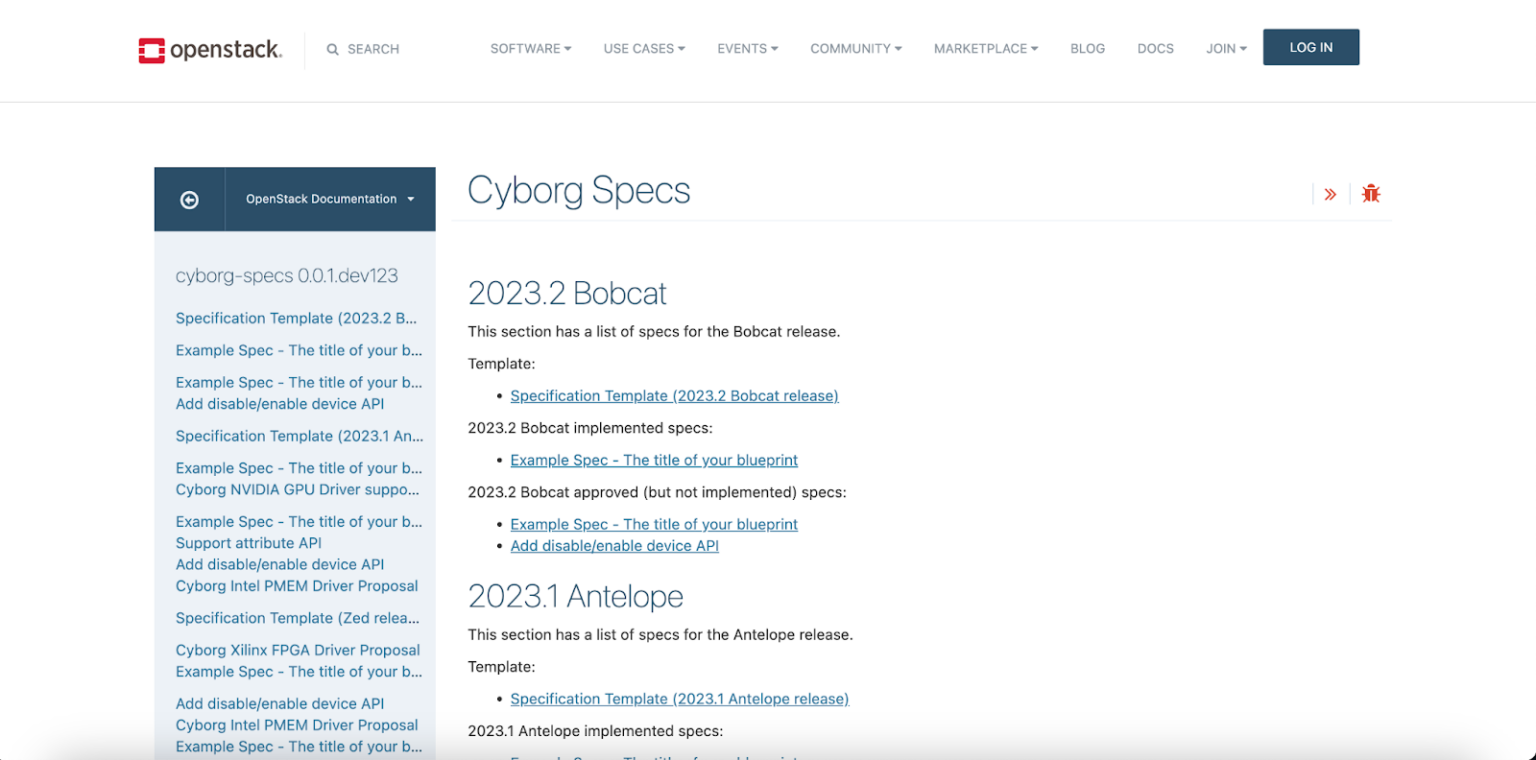Expand the Join menu
1536x760 pixels.
click(x=1226, y=48)
